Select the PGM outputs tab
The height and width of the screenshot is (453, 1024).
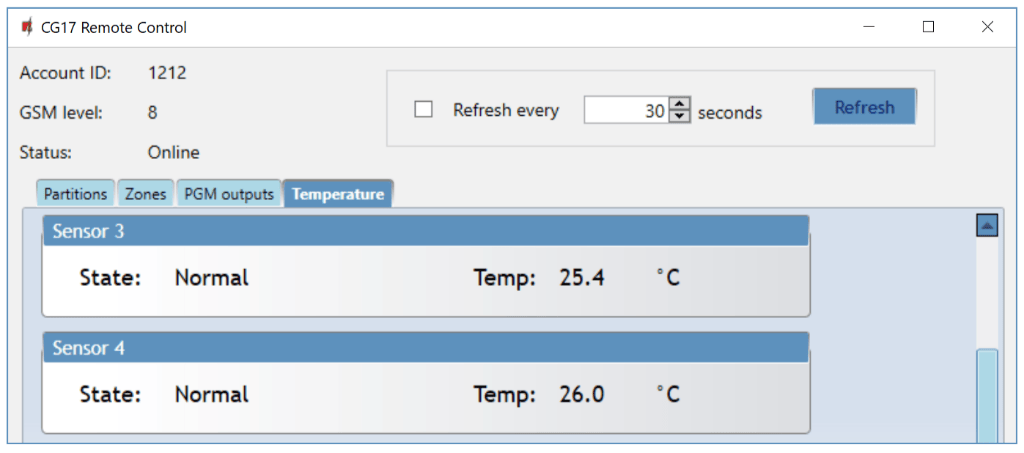click(x=229, y=194)
